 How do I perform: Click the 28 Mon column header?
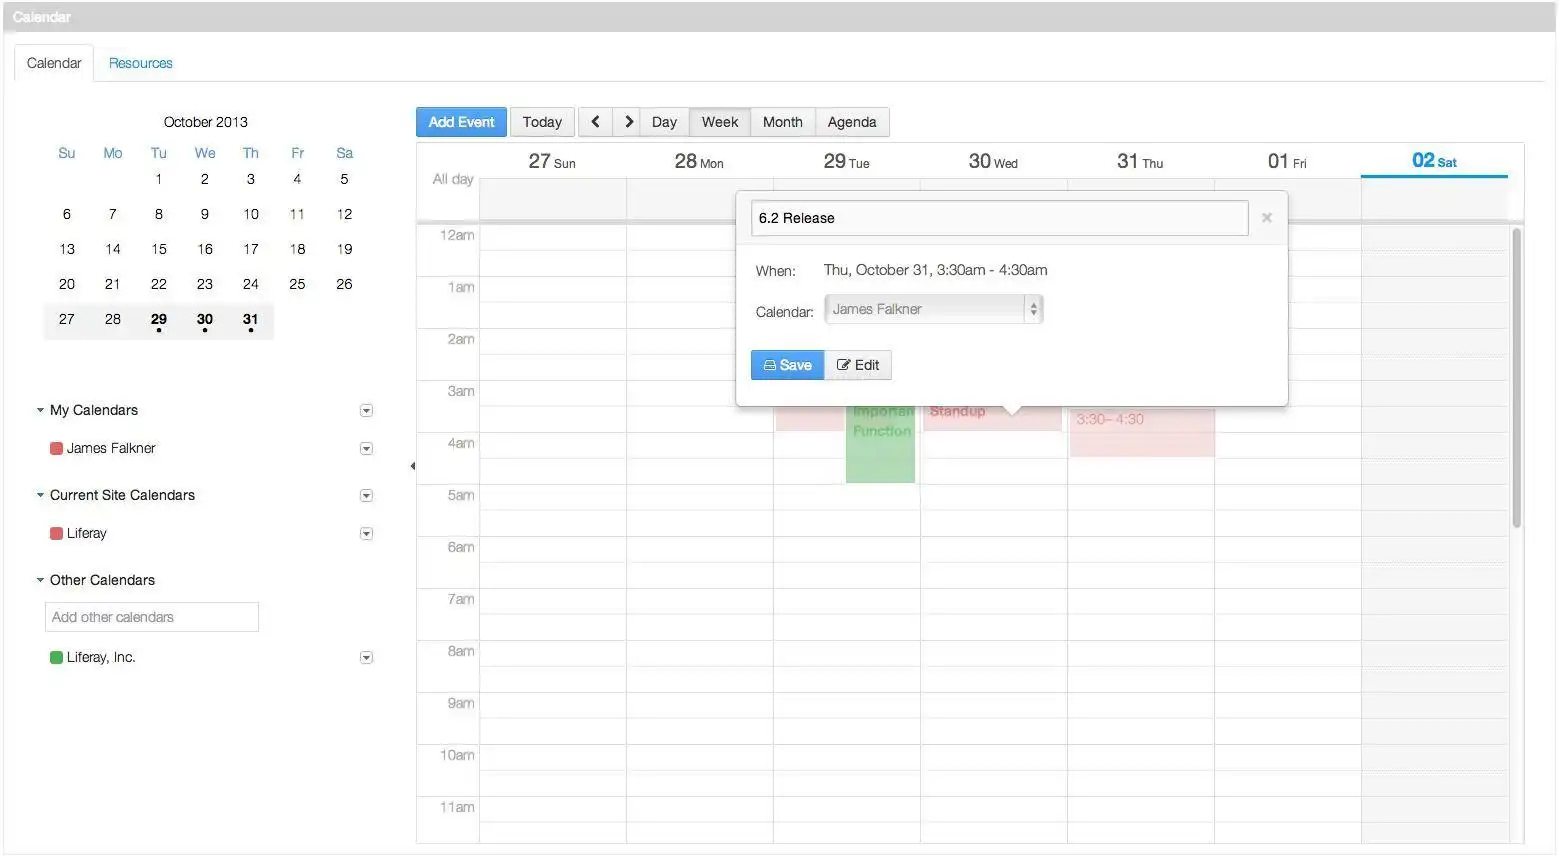coord(699,161)
